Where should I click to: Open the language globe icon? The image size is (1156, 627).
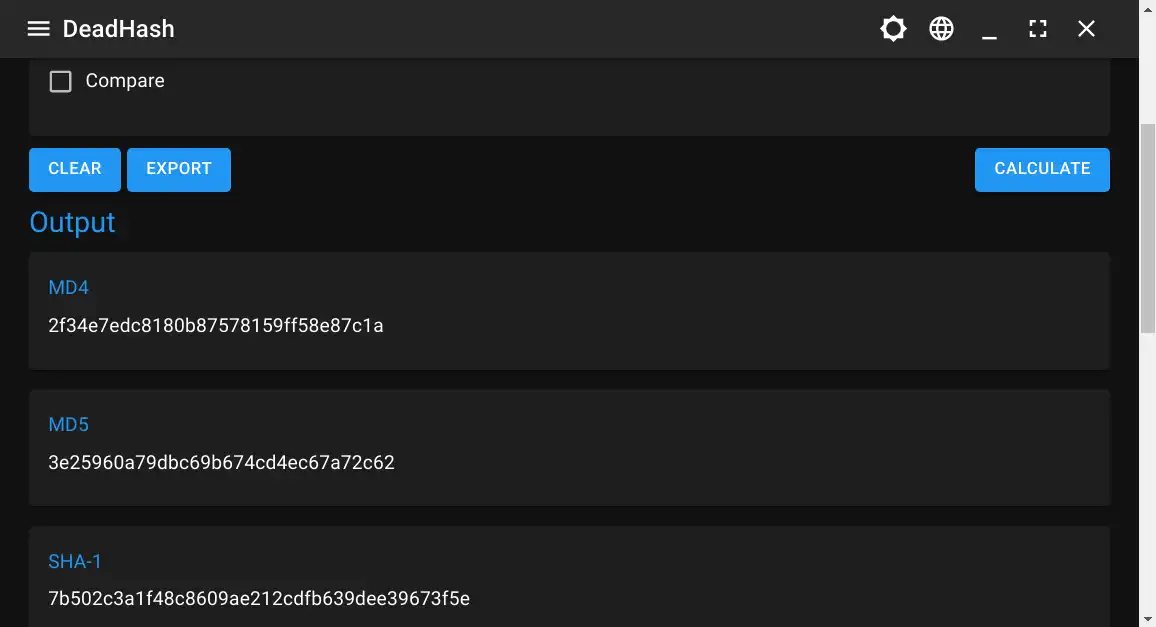tap(941, 28)
